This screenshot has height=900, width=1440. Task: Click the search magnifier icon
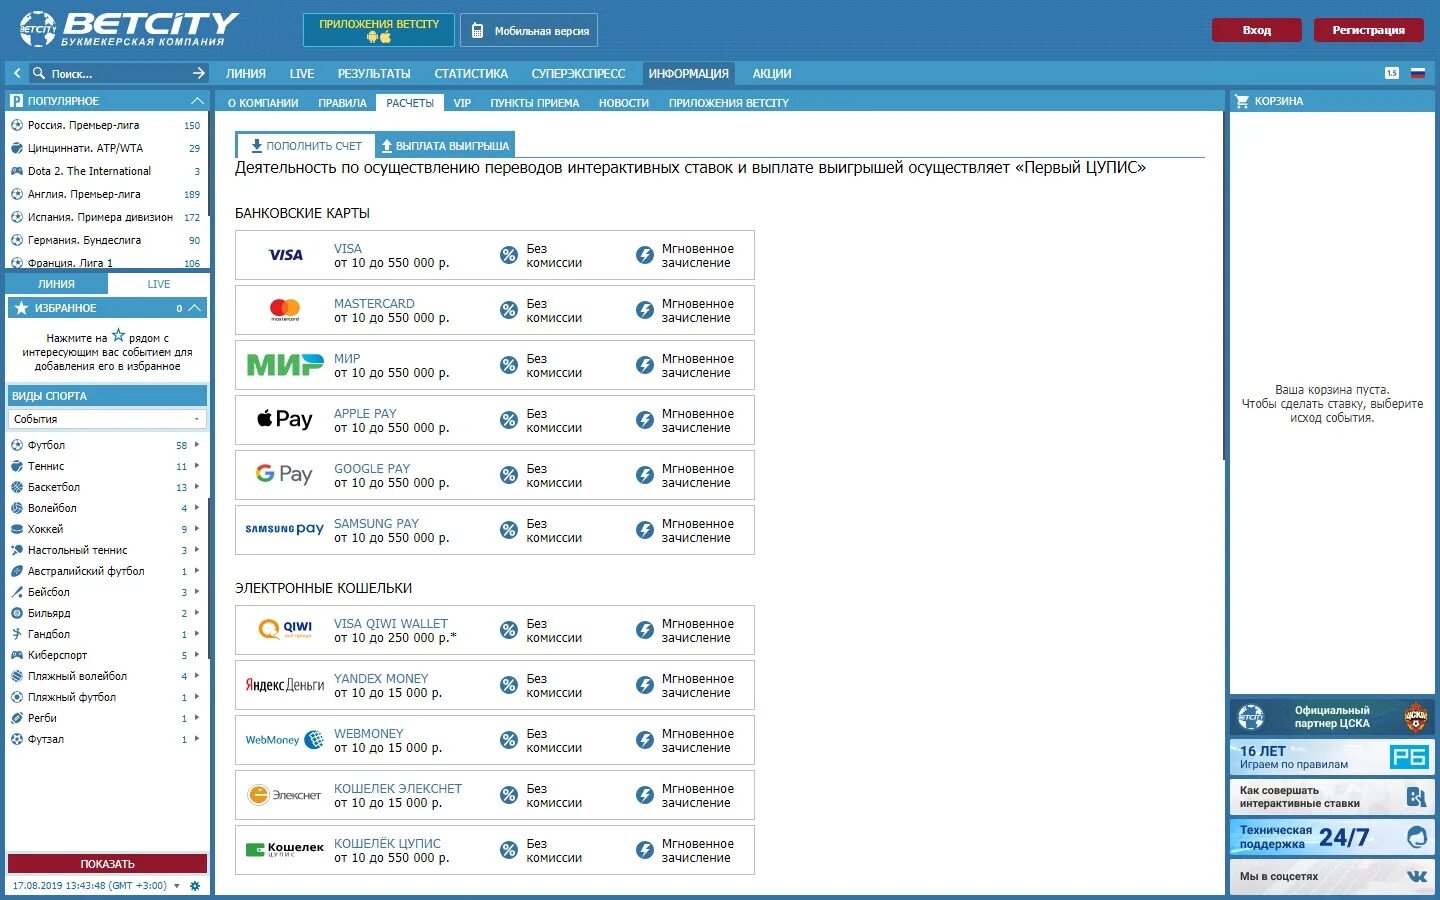pos(39,73)
